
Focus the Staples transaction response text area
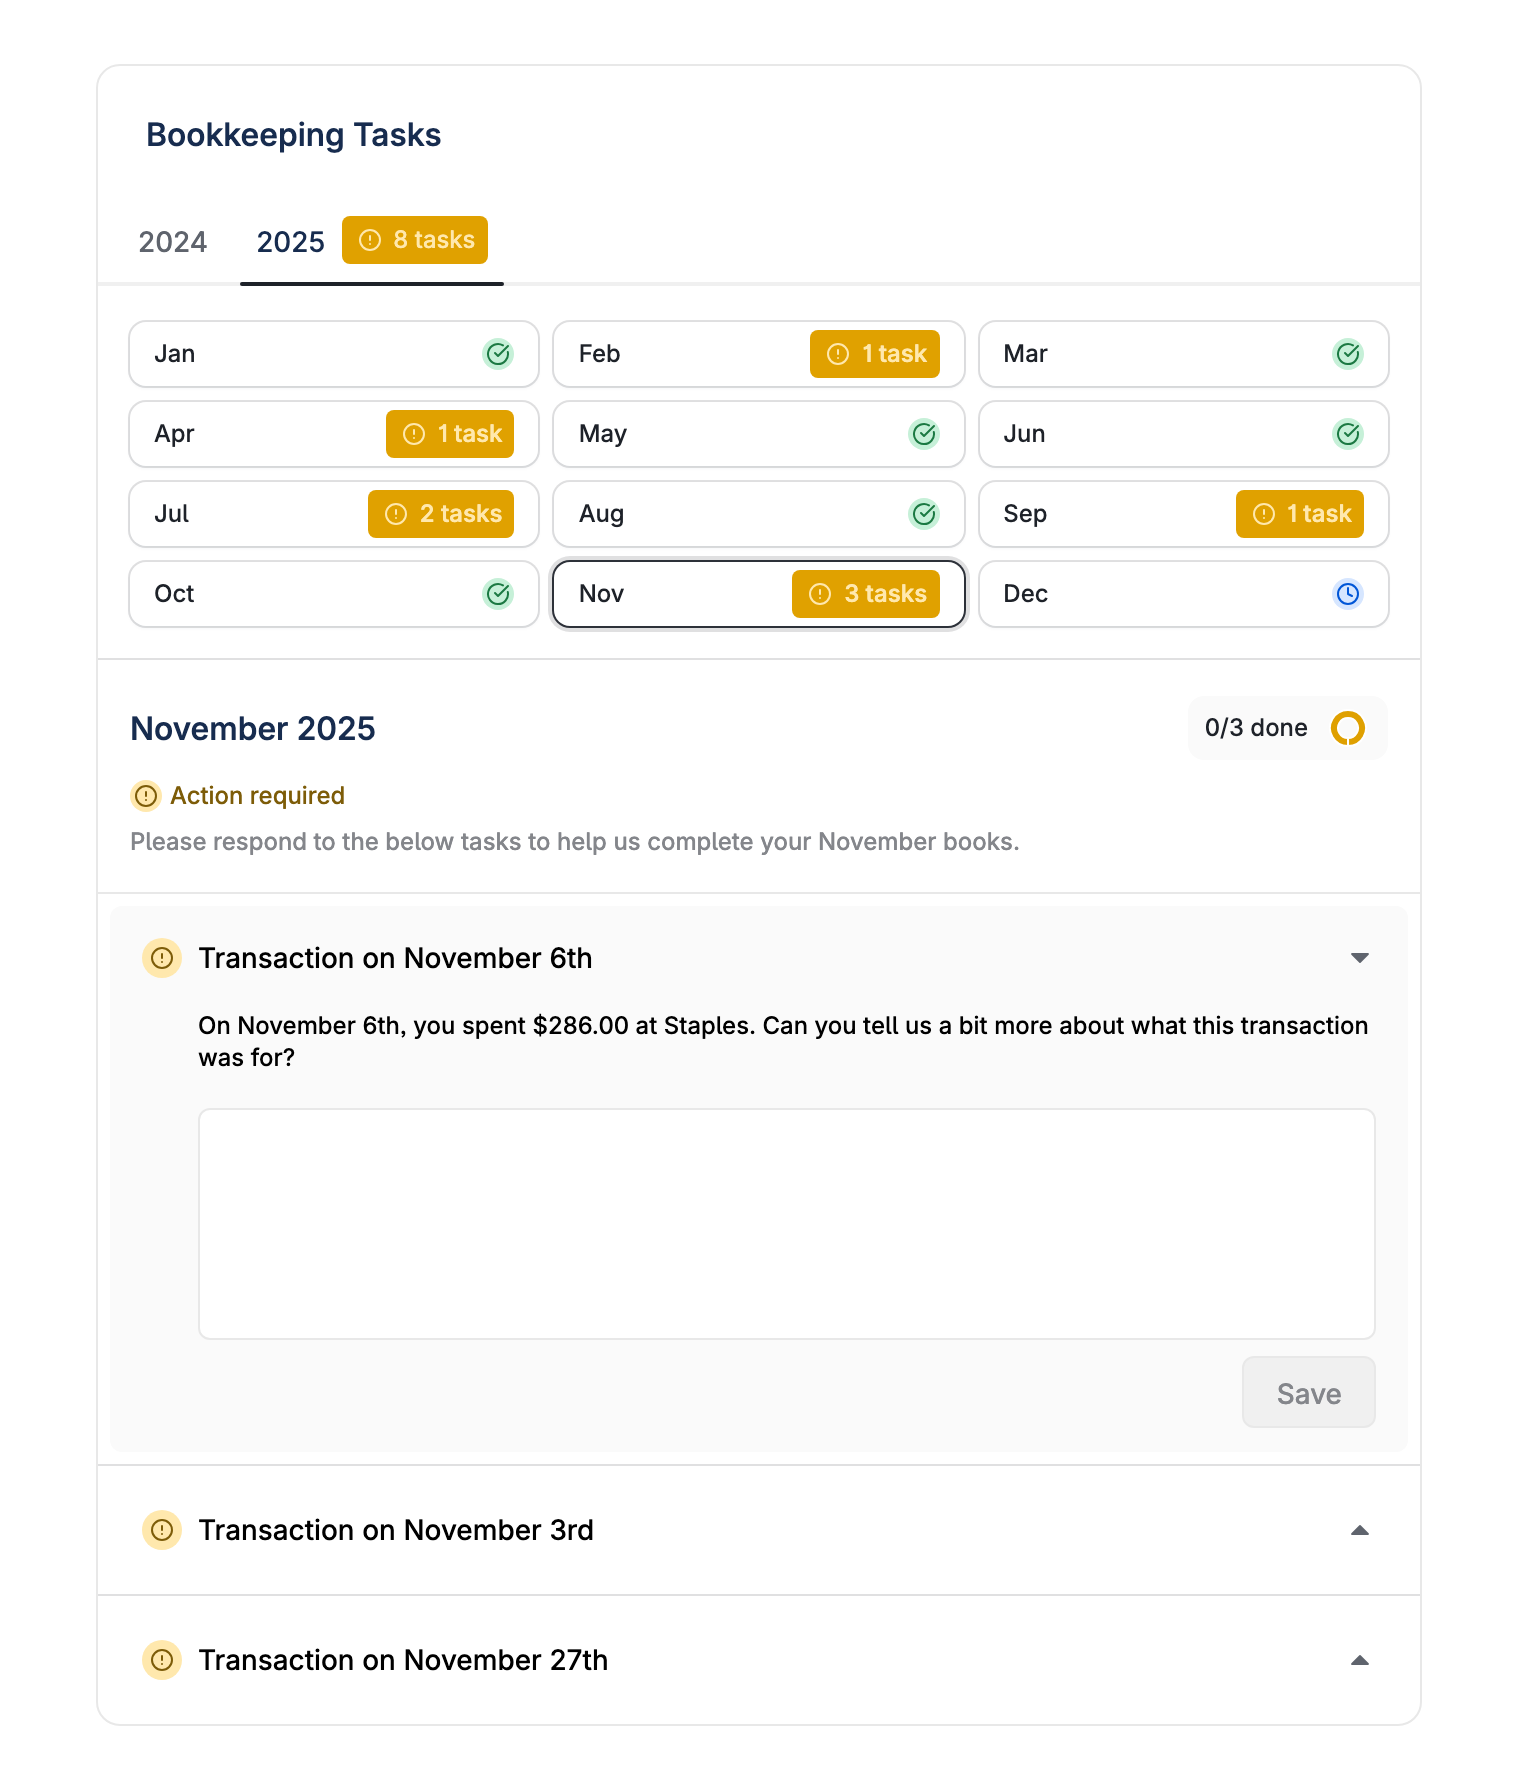pos(787,1224)
